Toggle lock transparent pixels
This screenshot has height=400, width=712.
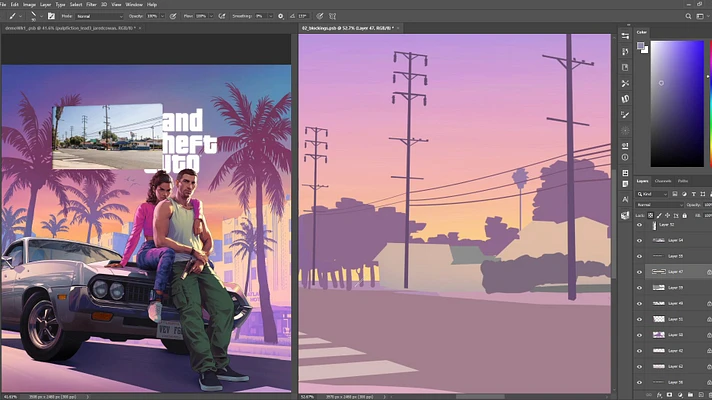(650, 216)
